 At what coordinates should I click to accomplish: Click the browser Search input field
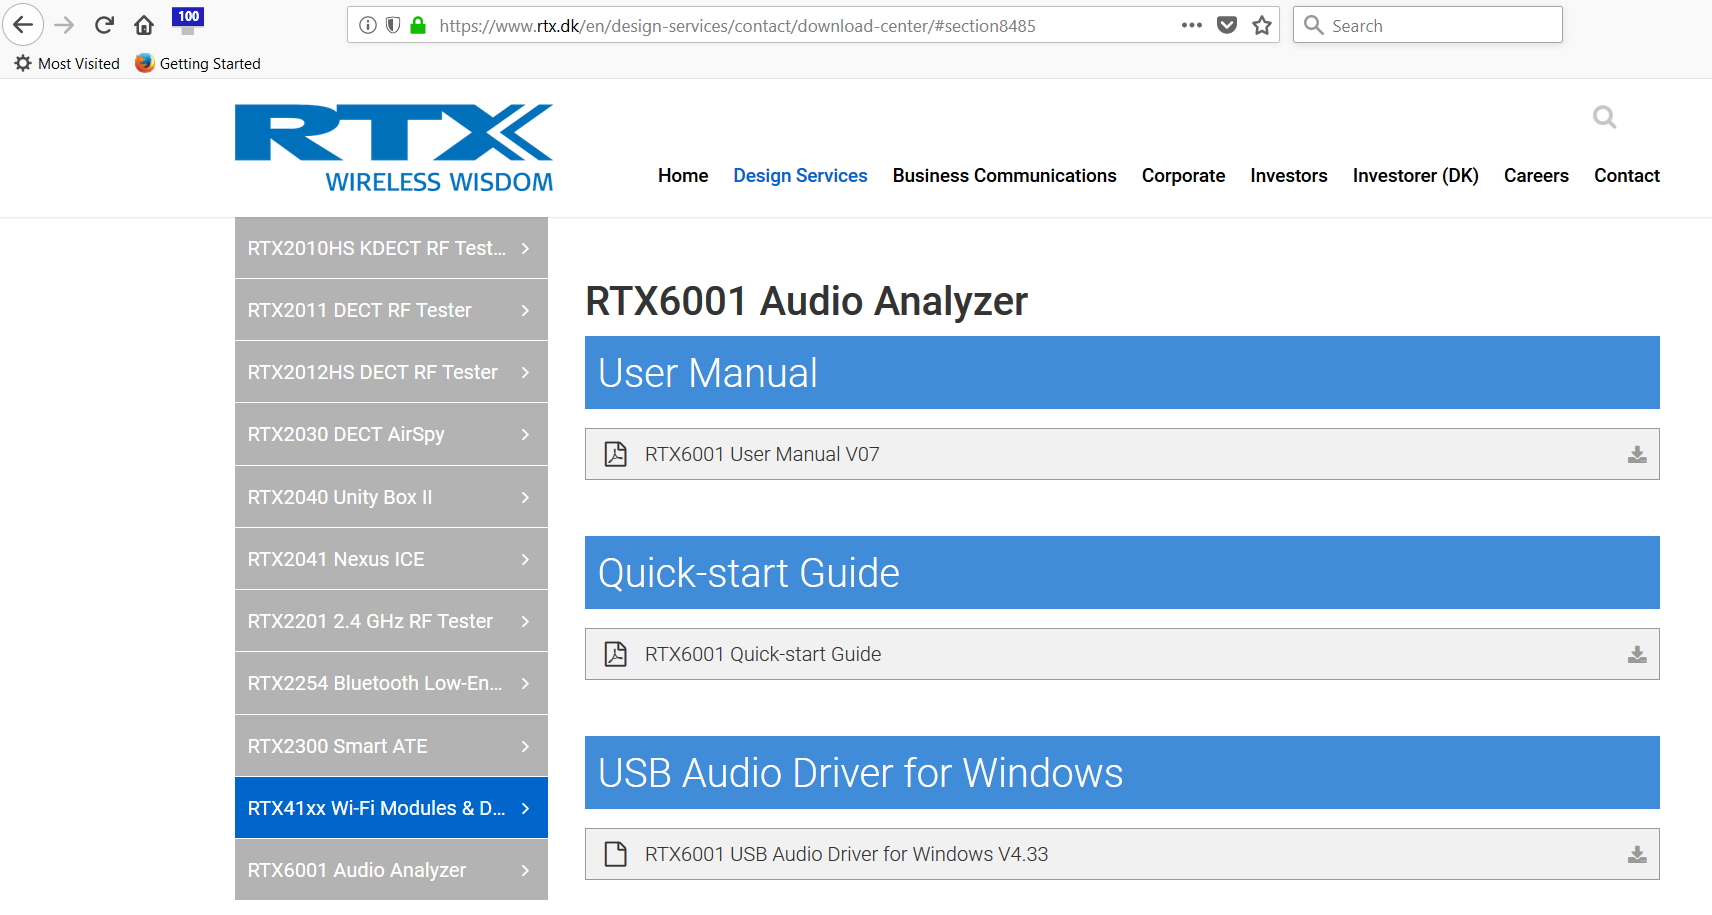pyautogui.click(x=1428, y=25)
